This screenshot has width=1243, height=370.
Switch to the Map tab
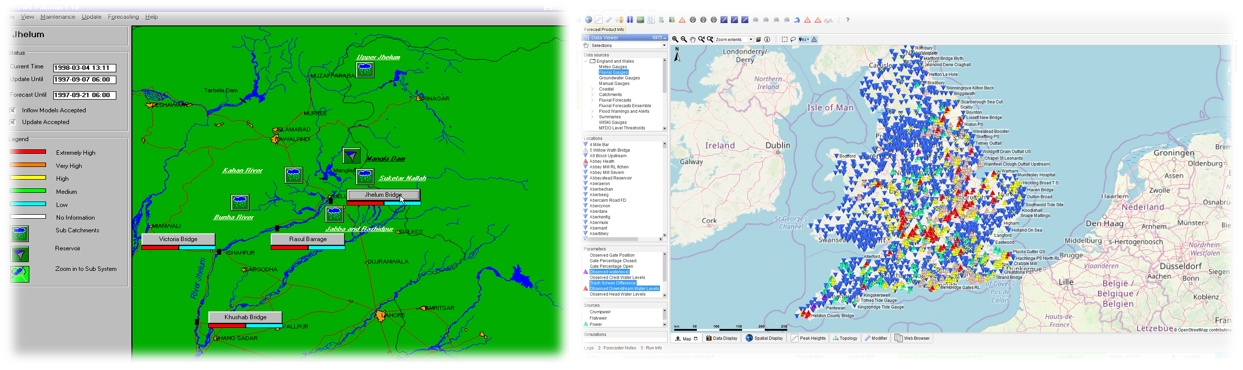coord(686,339)
